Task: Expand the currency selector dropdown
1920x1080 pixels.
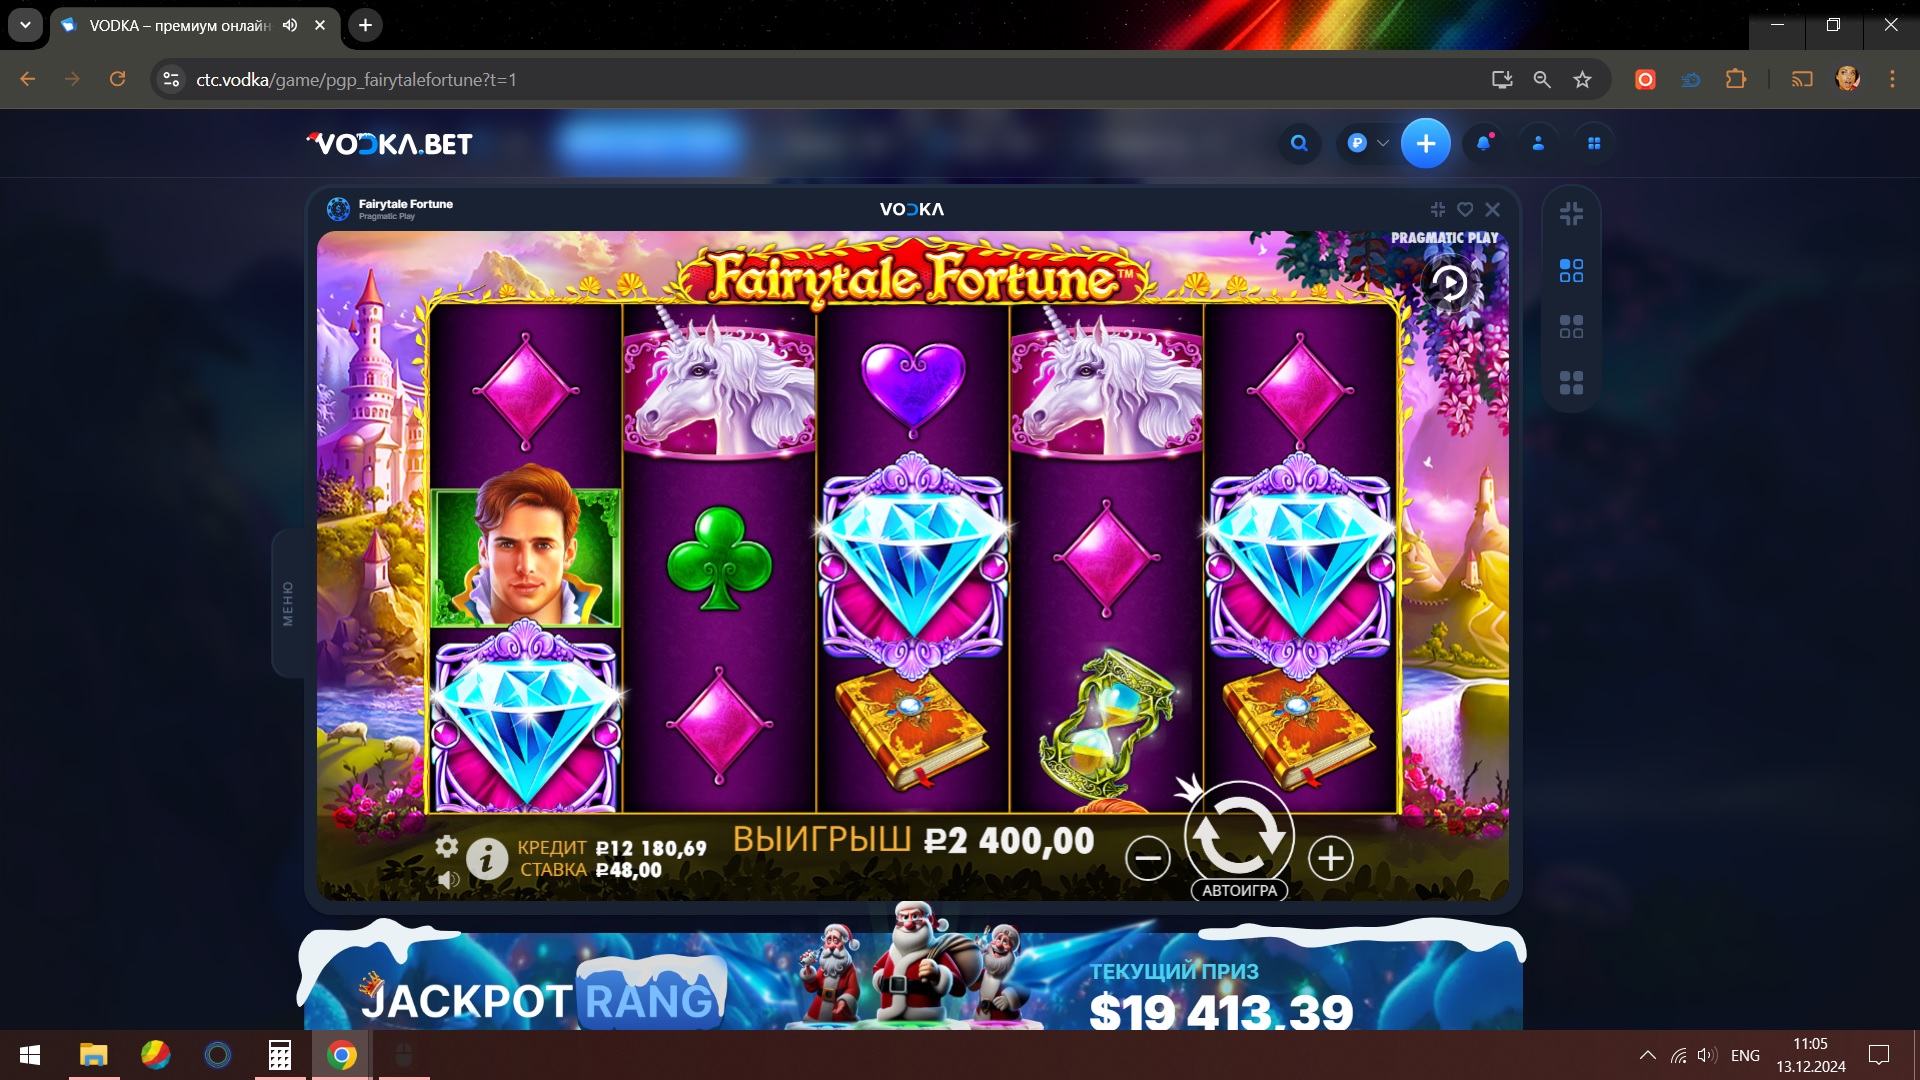Action: (1367, 143)
